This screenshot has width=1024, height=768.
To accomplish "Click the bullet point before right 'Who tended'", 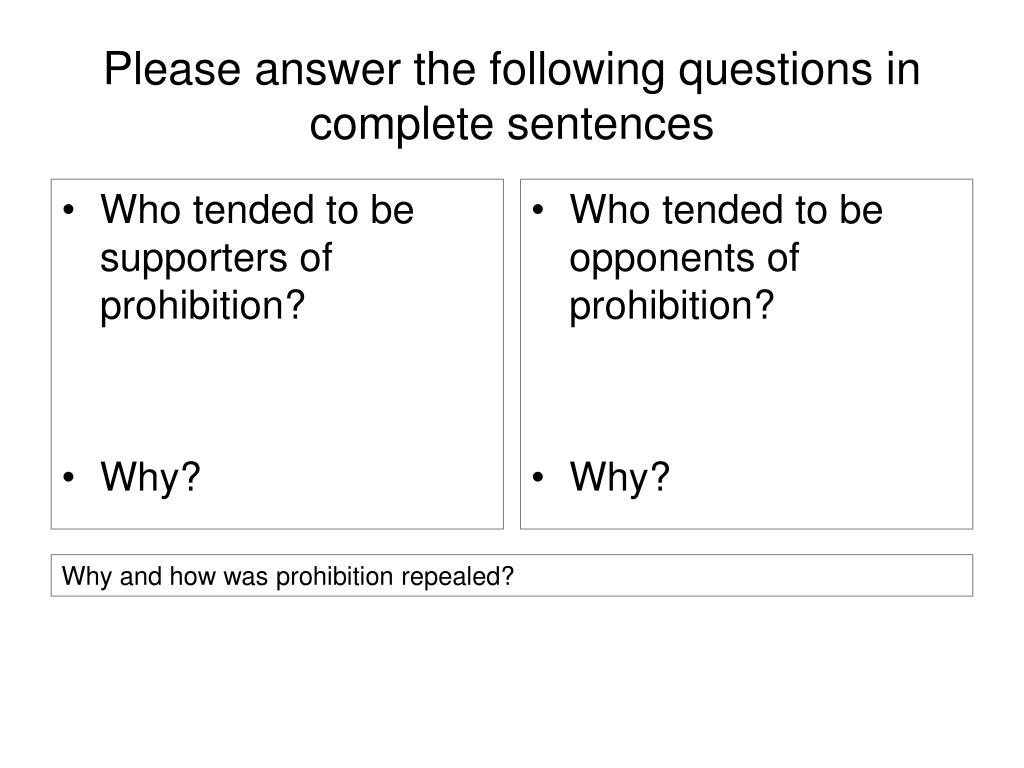I will (x=537, y=210).
